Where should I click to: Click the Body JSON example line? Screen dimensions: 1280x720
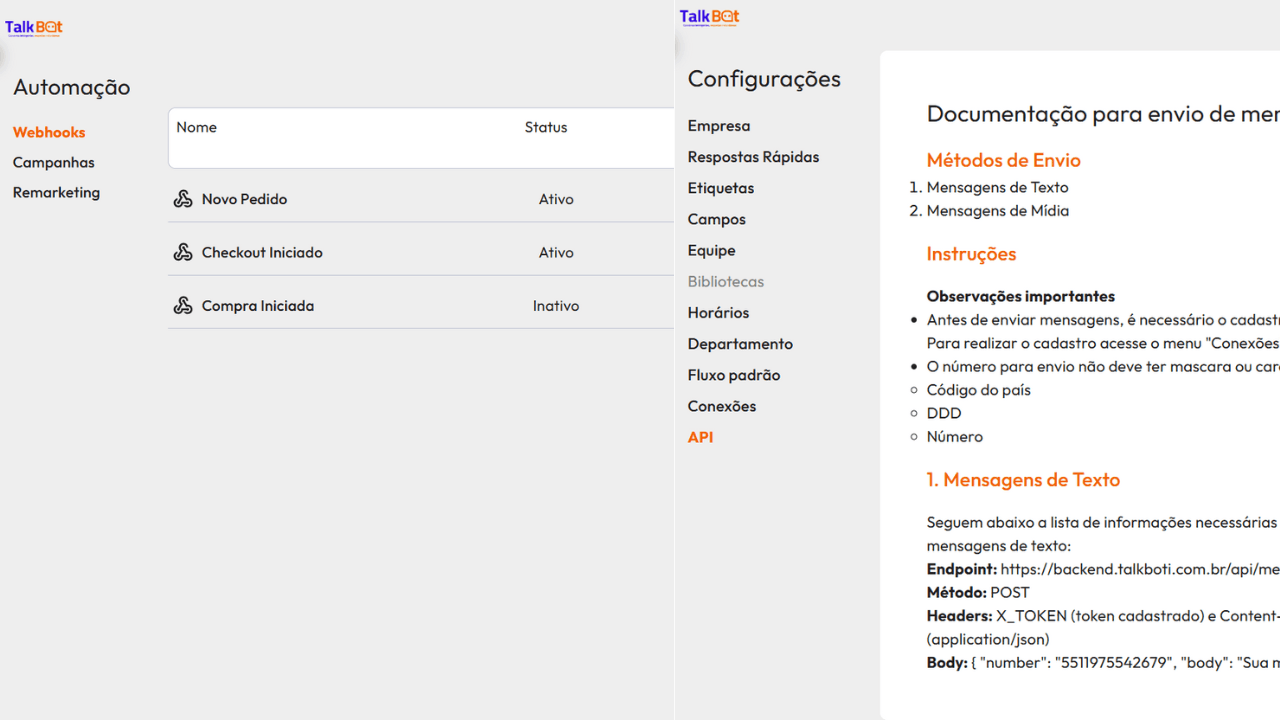click(x=1103, y=662)
